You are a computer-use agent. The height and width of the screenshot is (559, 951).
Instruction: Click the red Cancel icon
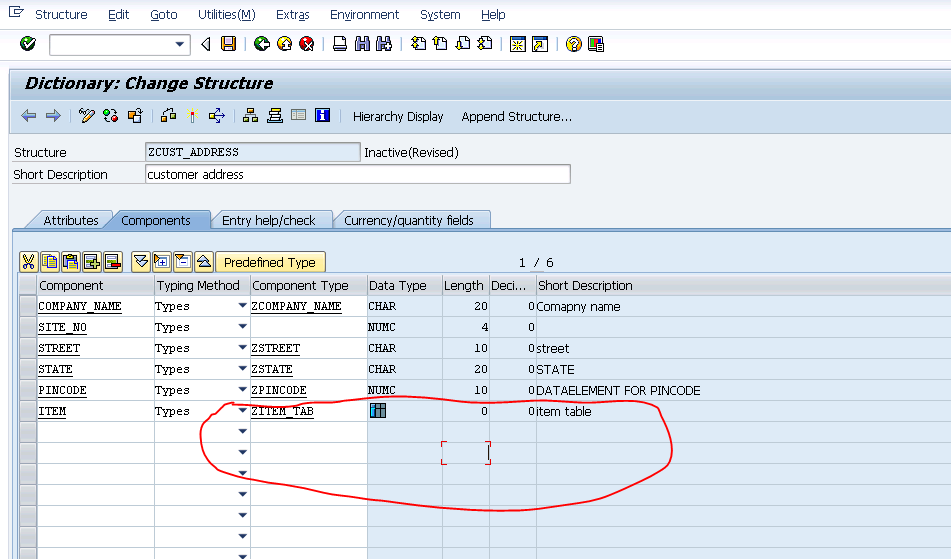pyautogui.click(x=307, y=44)
